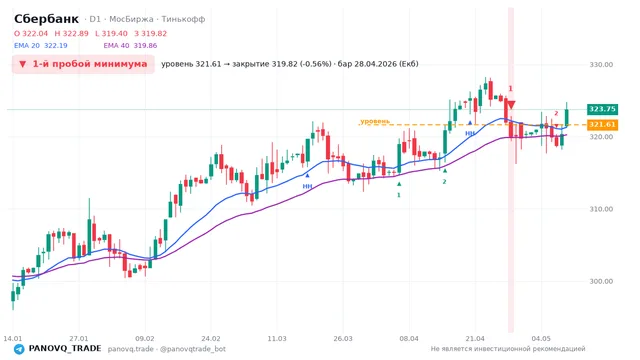Screen dimensions: 640x360
Task: Click the L 319.40 low value
Action: coord(111,33)
